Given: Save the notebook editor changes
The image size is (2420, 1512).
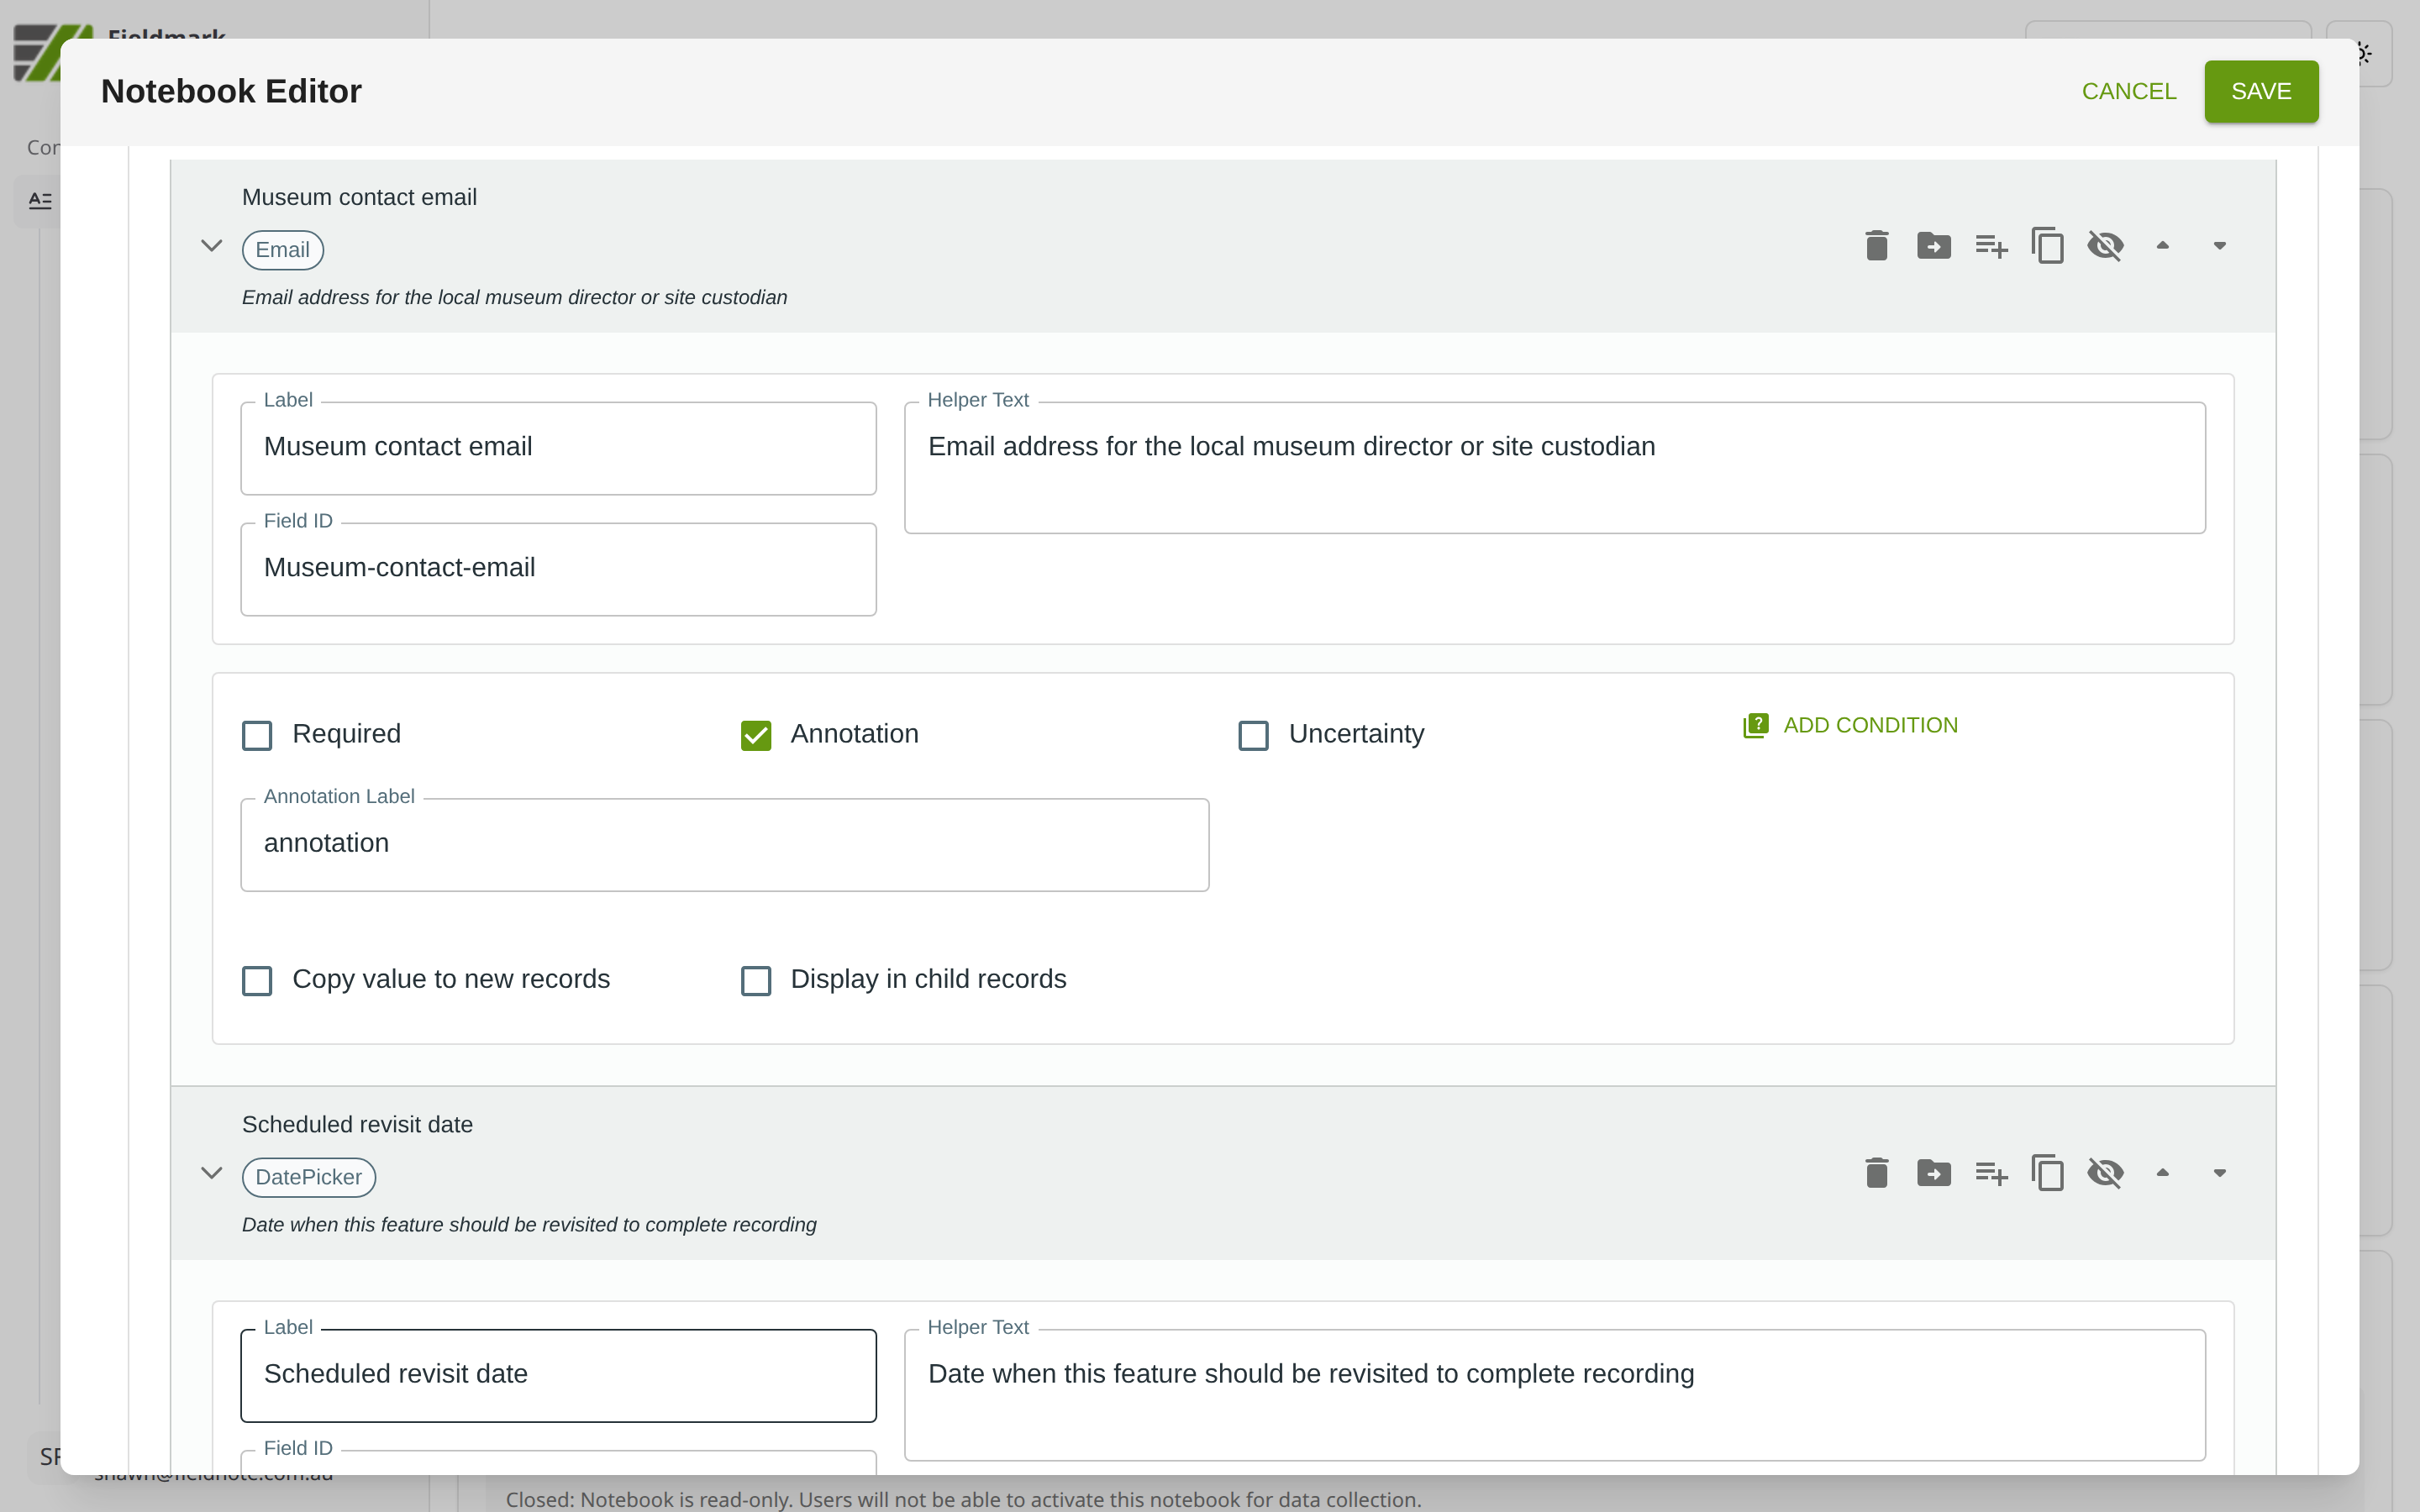Looking at the screenshot, I should [2260, 91].
